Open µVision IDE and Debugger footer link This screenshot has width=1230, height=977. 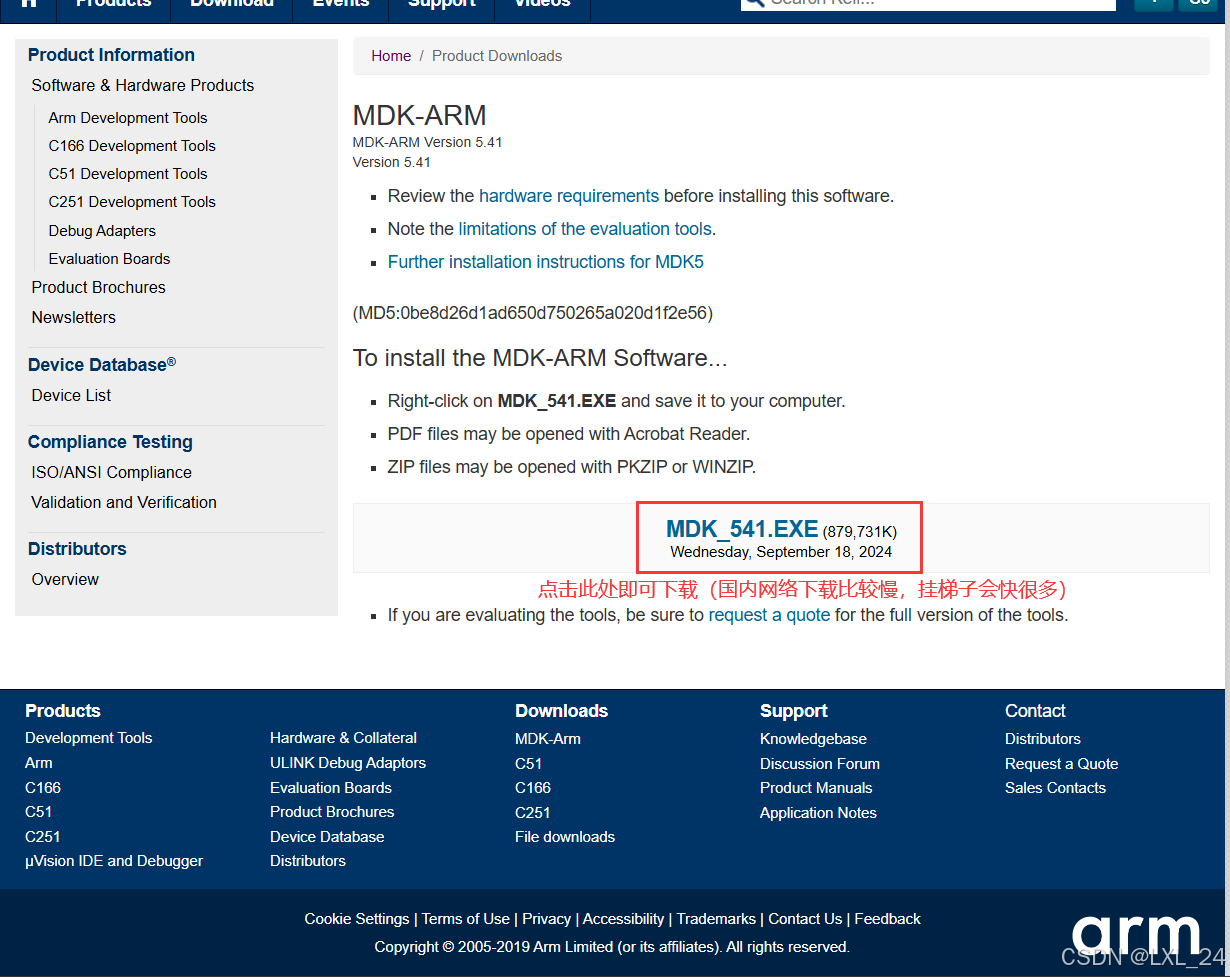(x=114, y=861)
